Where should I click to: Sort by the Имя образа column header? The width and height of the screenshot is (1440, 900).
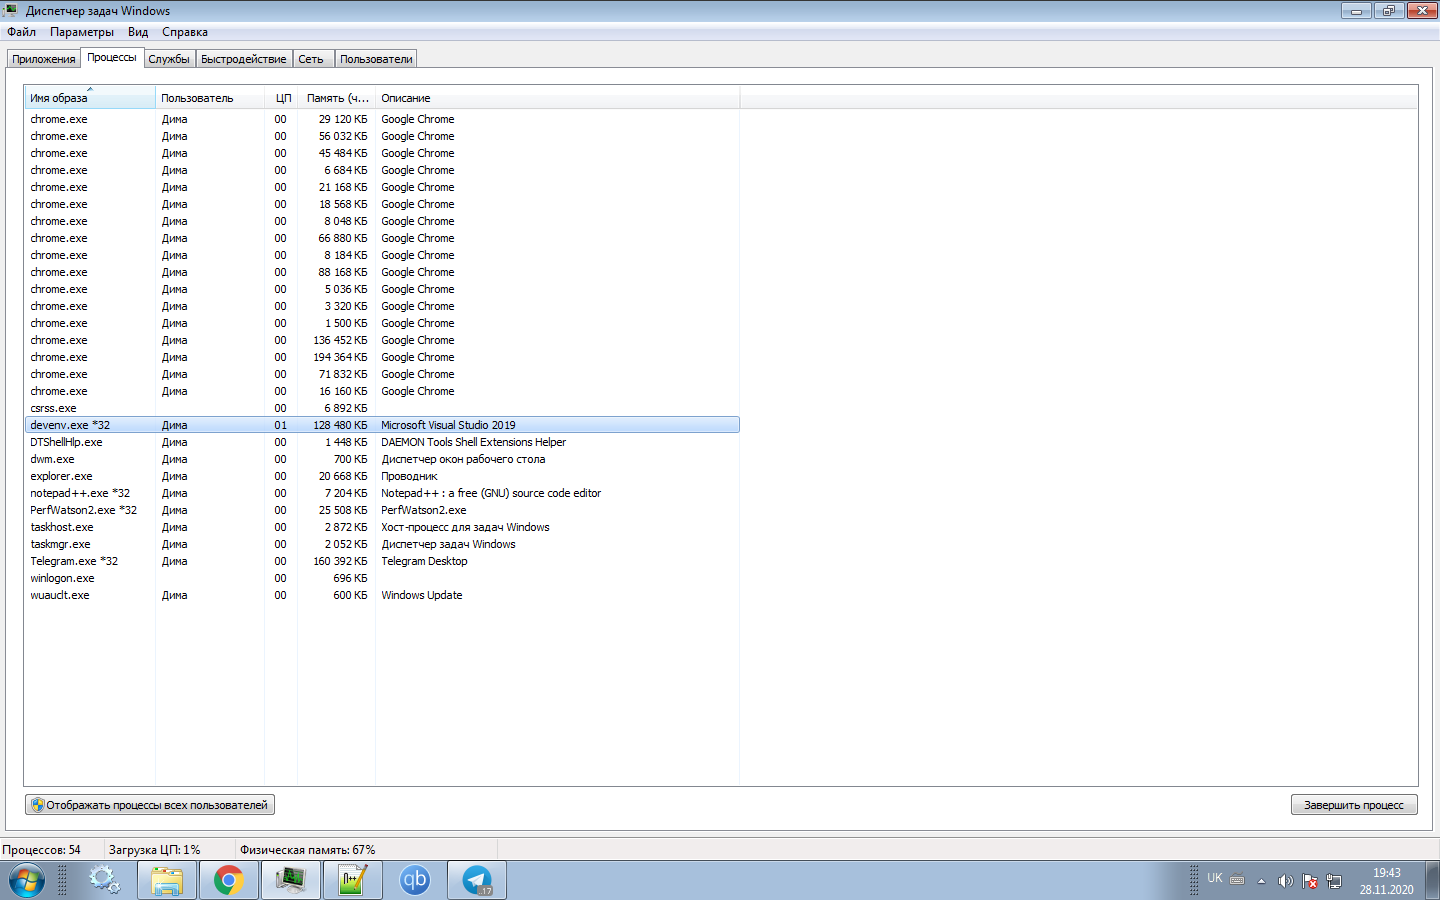[90, 98]
